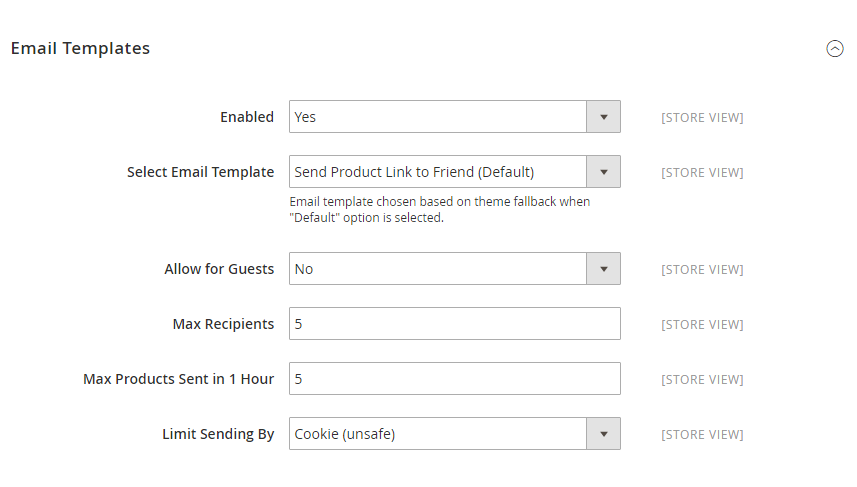Click the theme fallback help note under the template field
The height and width of the screenshot is (487, 857).
click(x=439, y=210)
